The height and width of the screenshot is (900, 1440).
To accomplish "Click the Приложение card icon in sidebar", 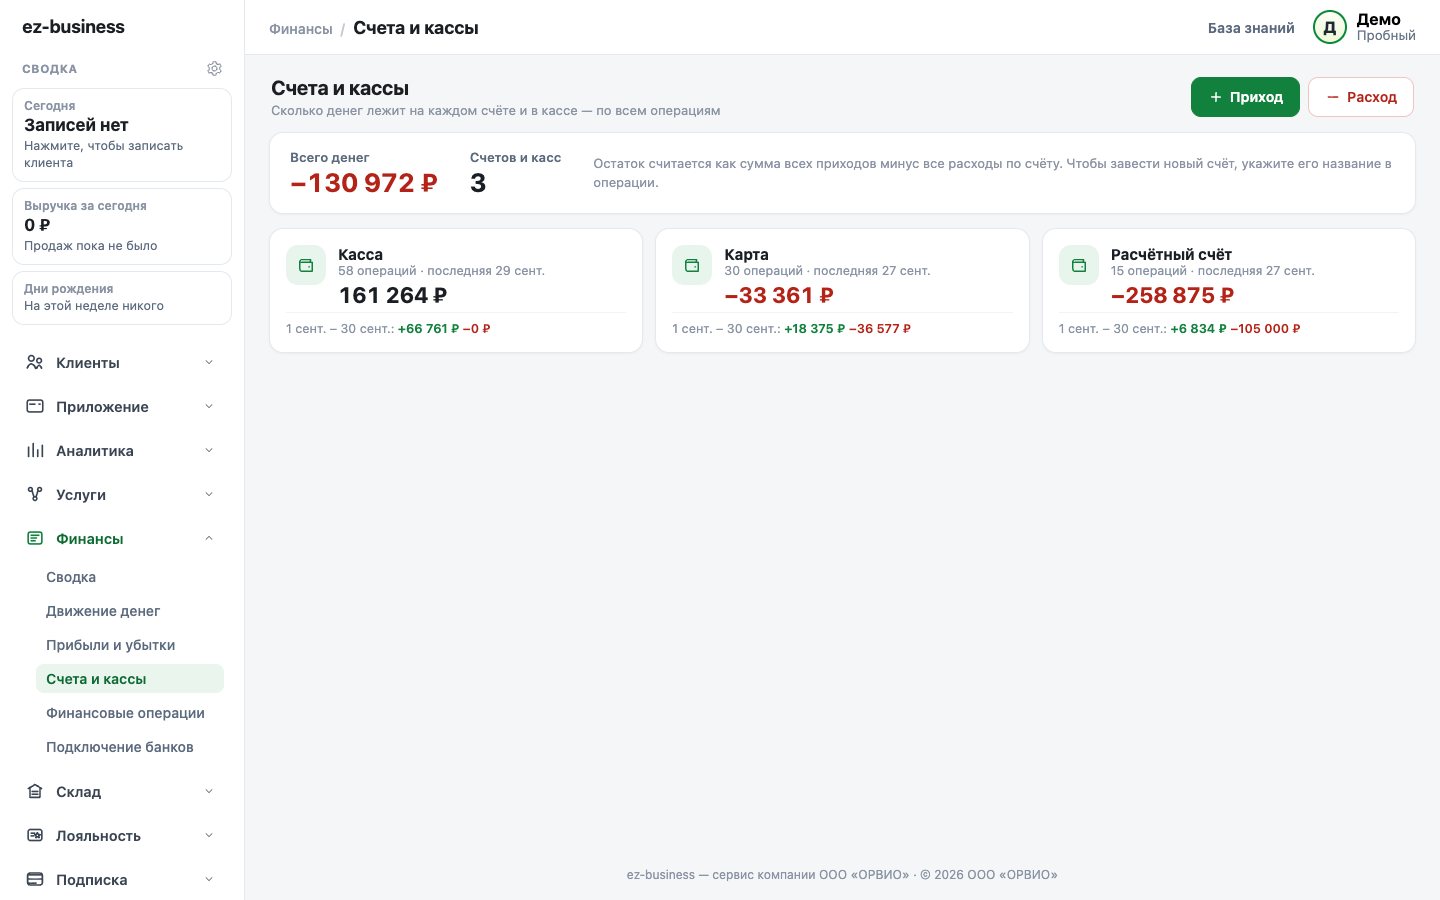I will [35, 407].
